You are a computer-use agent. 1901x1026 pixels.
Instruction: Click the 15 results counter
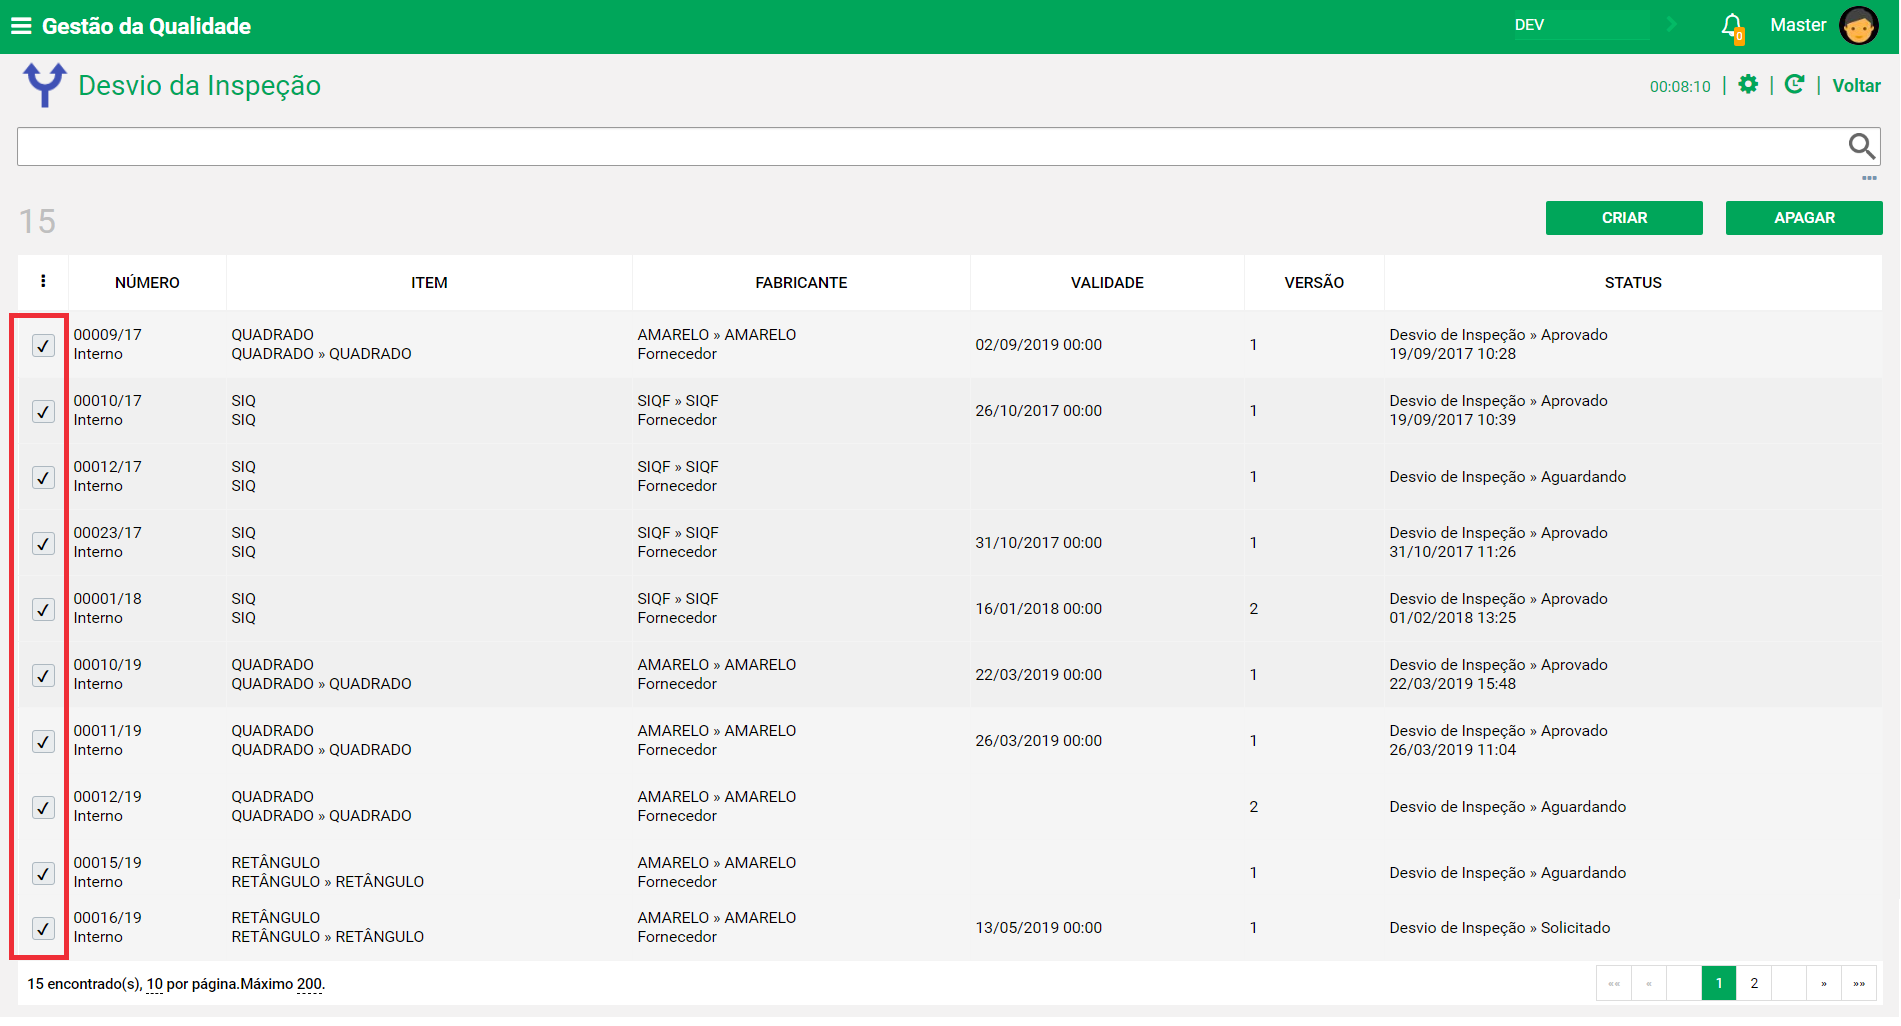38,221
